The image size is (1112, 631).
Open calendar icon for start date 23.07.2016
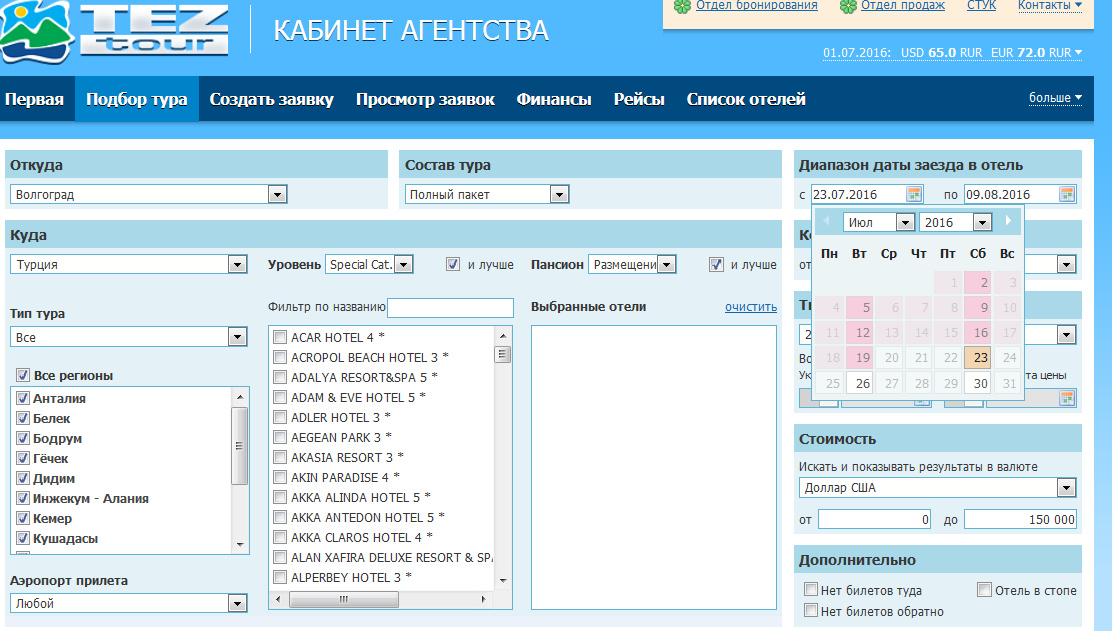coord(914,194)
